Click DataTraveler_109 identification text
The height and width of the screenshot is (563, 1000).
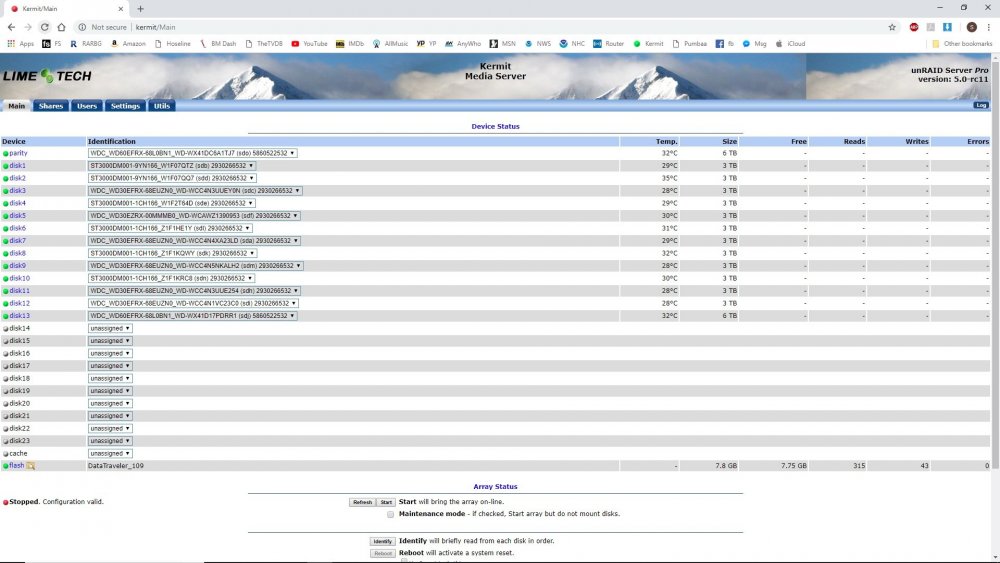pyautogui.click(x=115, y=466)
